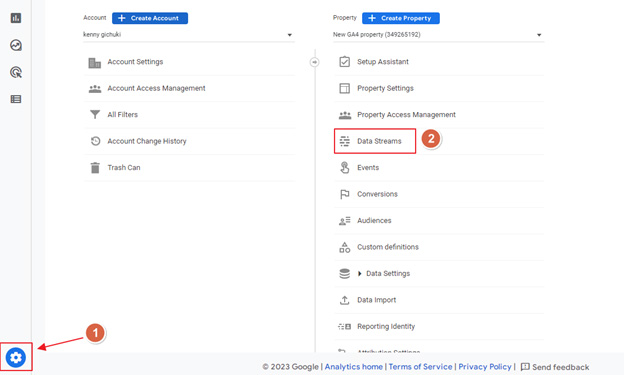Click the Data Streams icon
This screenshot has width=624, height=375.
click(x=345, y=141)
